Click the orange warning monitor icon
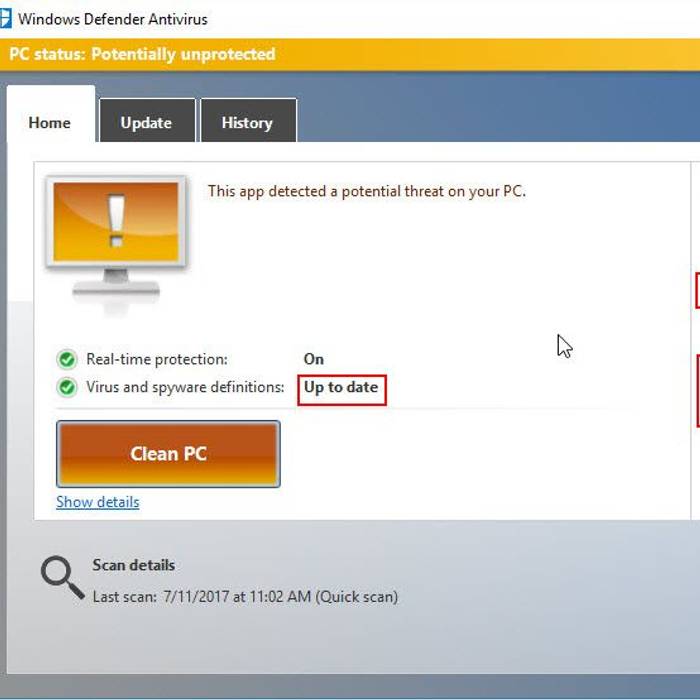This screenshot has width=700, height=700. 116,245
